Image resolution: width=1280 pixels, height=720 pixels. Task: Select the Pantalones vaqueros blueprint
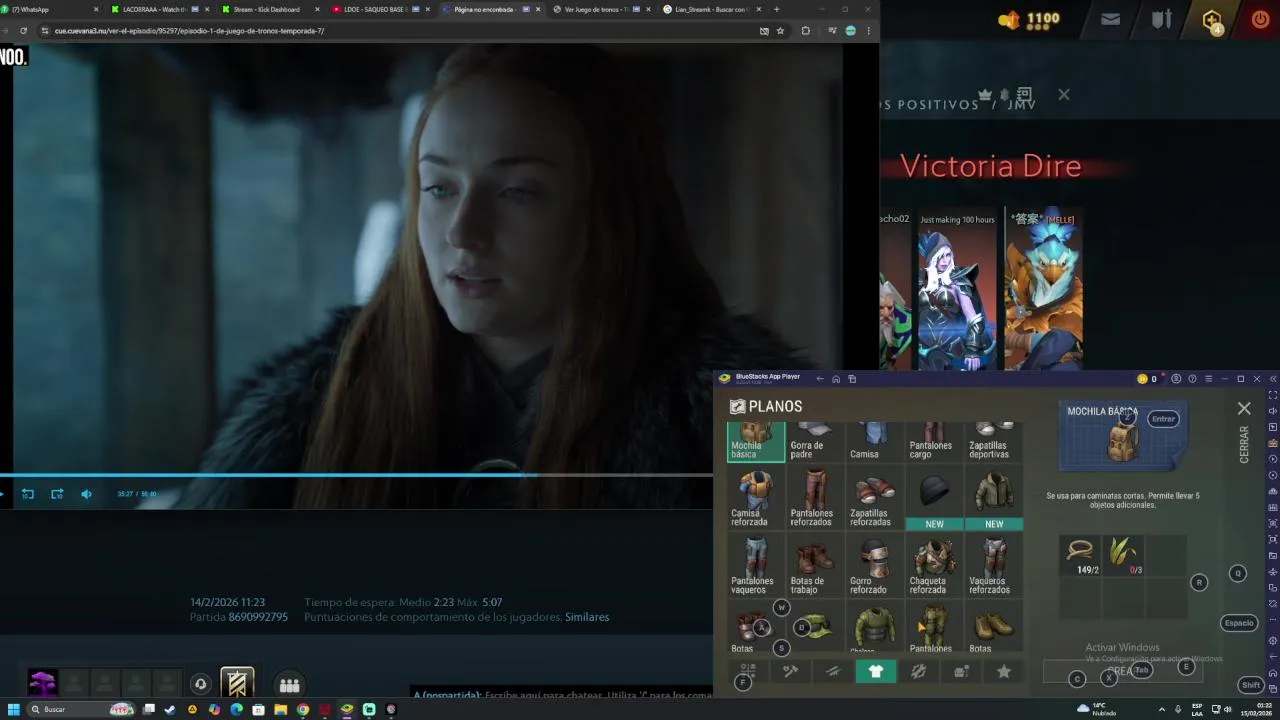755,566
